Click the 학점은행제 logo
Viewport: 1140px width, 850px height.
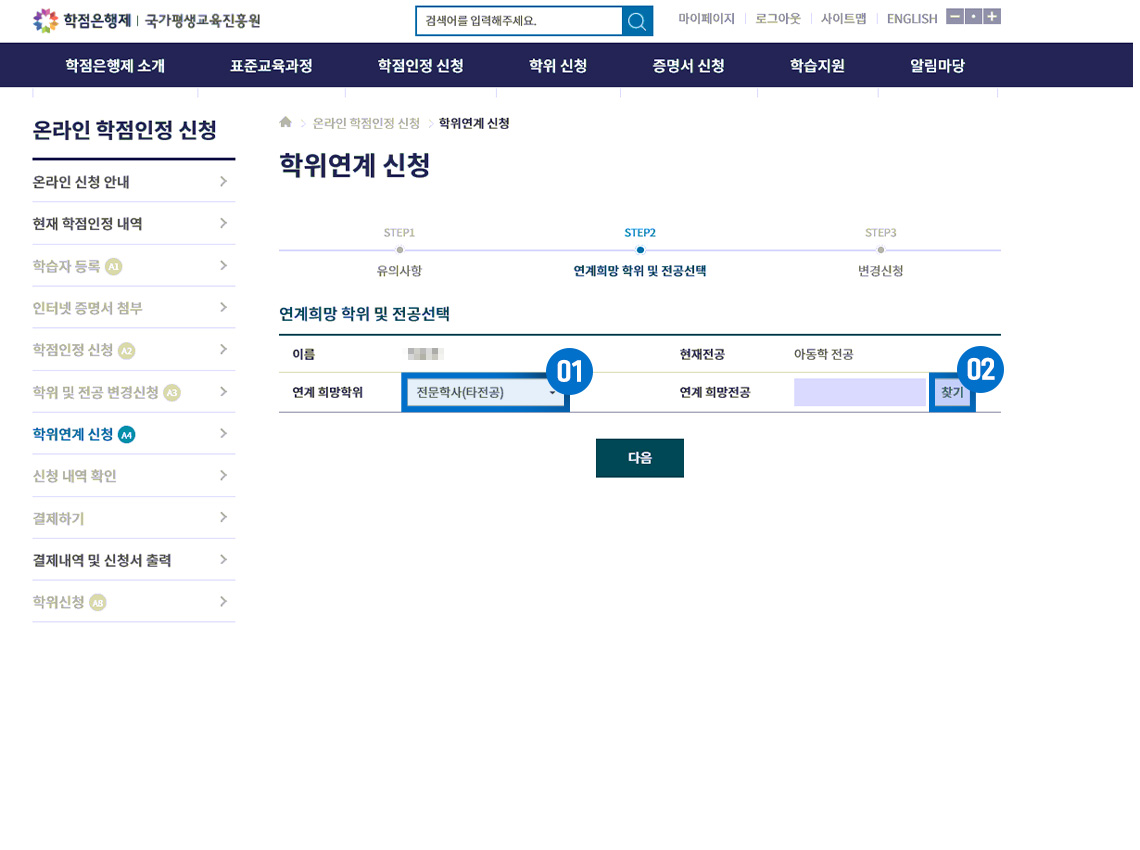147,20
